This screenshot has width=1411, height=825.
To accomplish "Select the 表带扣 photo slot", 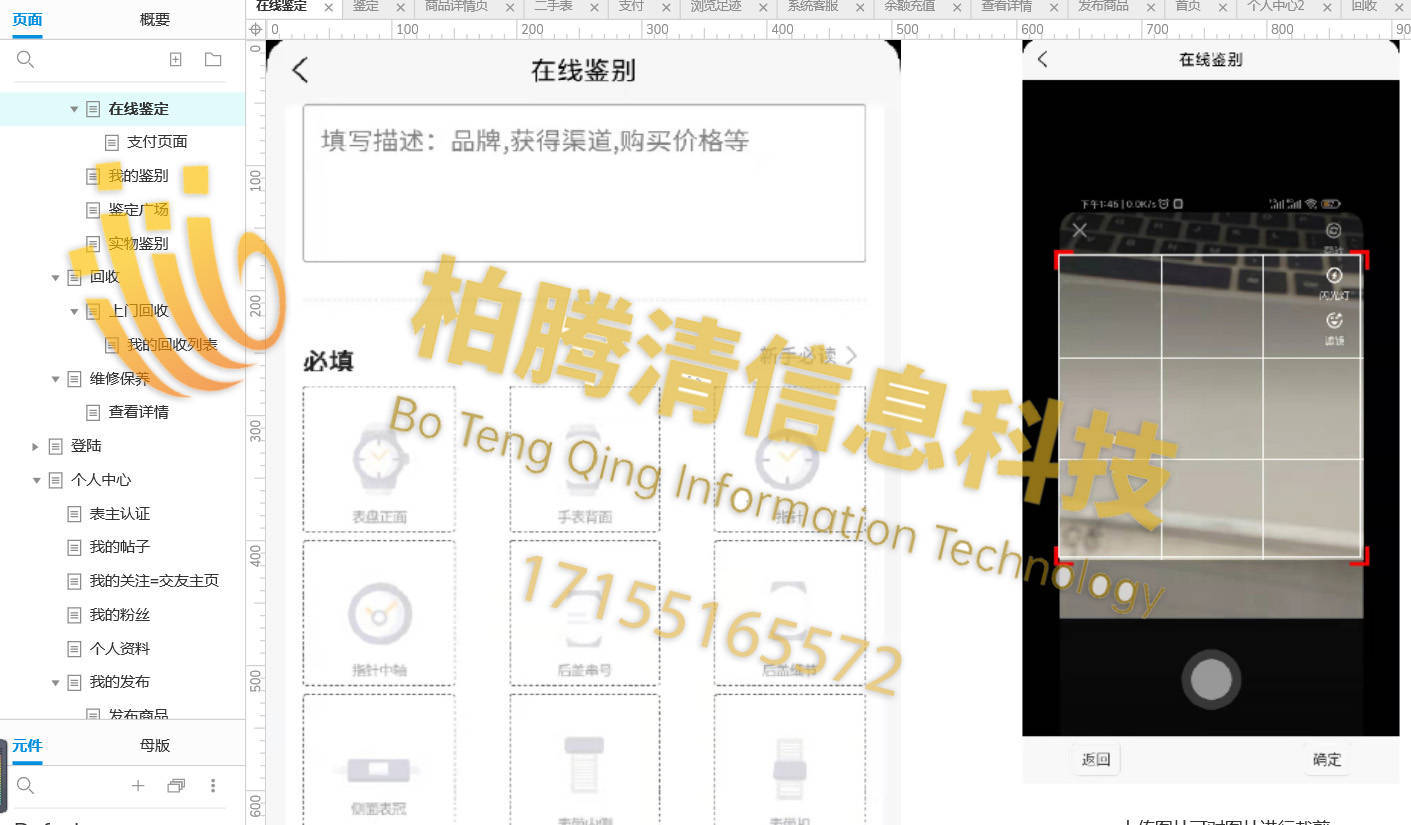I will click(x=790, y=760).
